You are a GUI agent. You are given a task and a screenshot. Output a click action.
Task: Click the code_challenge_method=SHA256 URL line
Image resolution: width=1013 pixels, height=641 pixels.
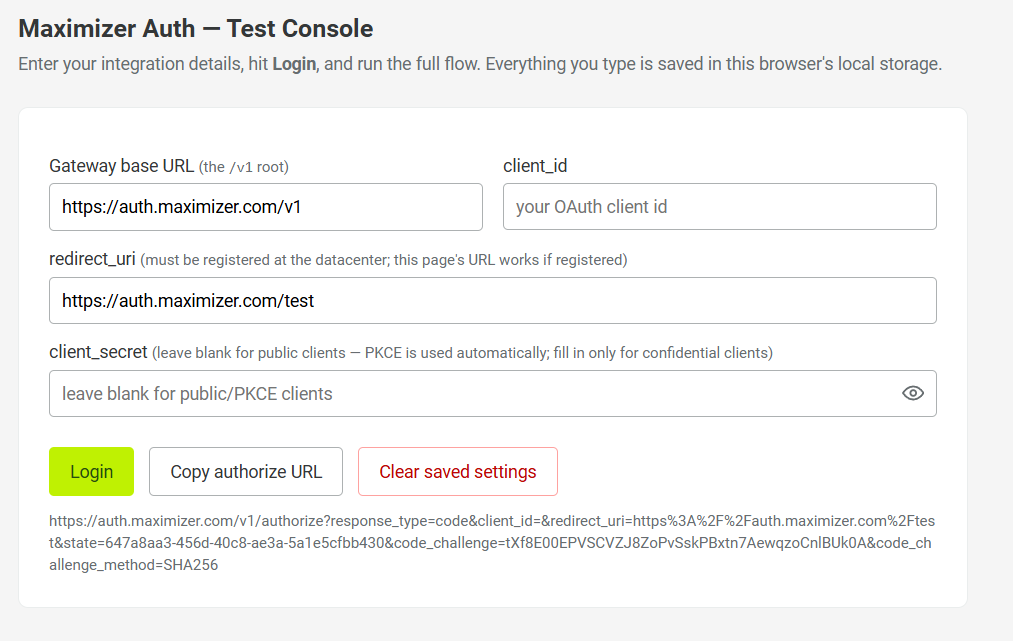coord(134,565)
